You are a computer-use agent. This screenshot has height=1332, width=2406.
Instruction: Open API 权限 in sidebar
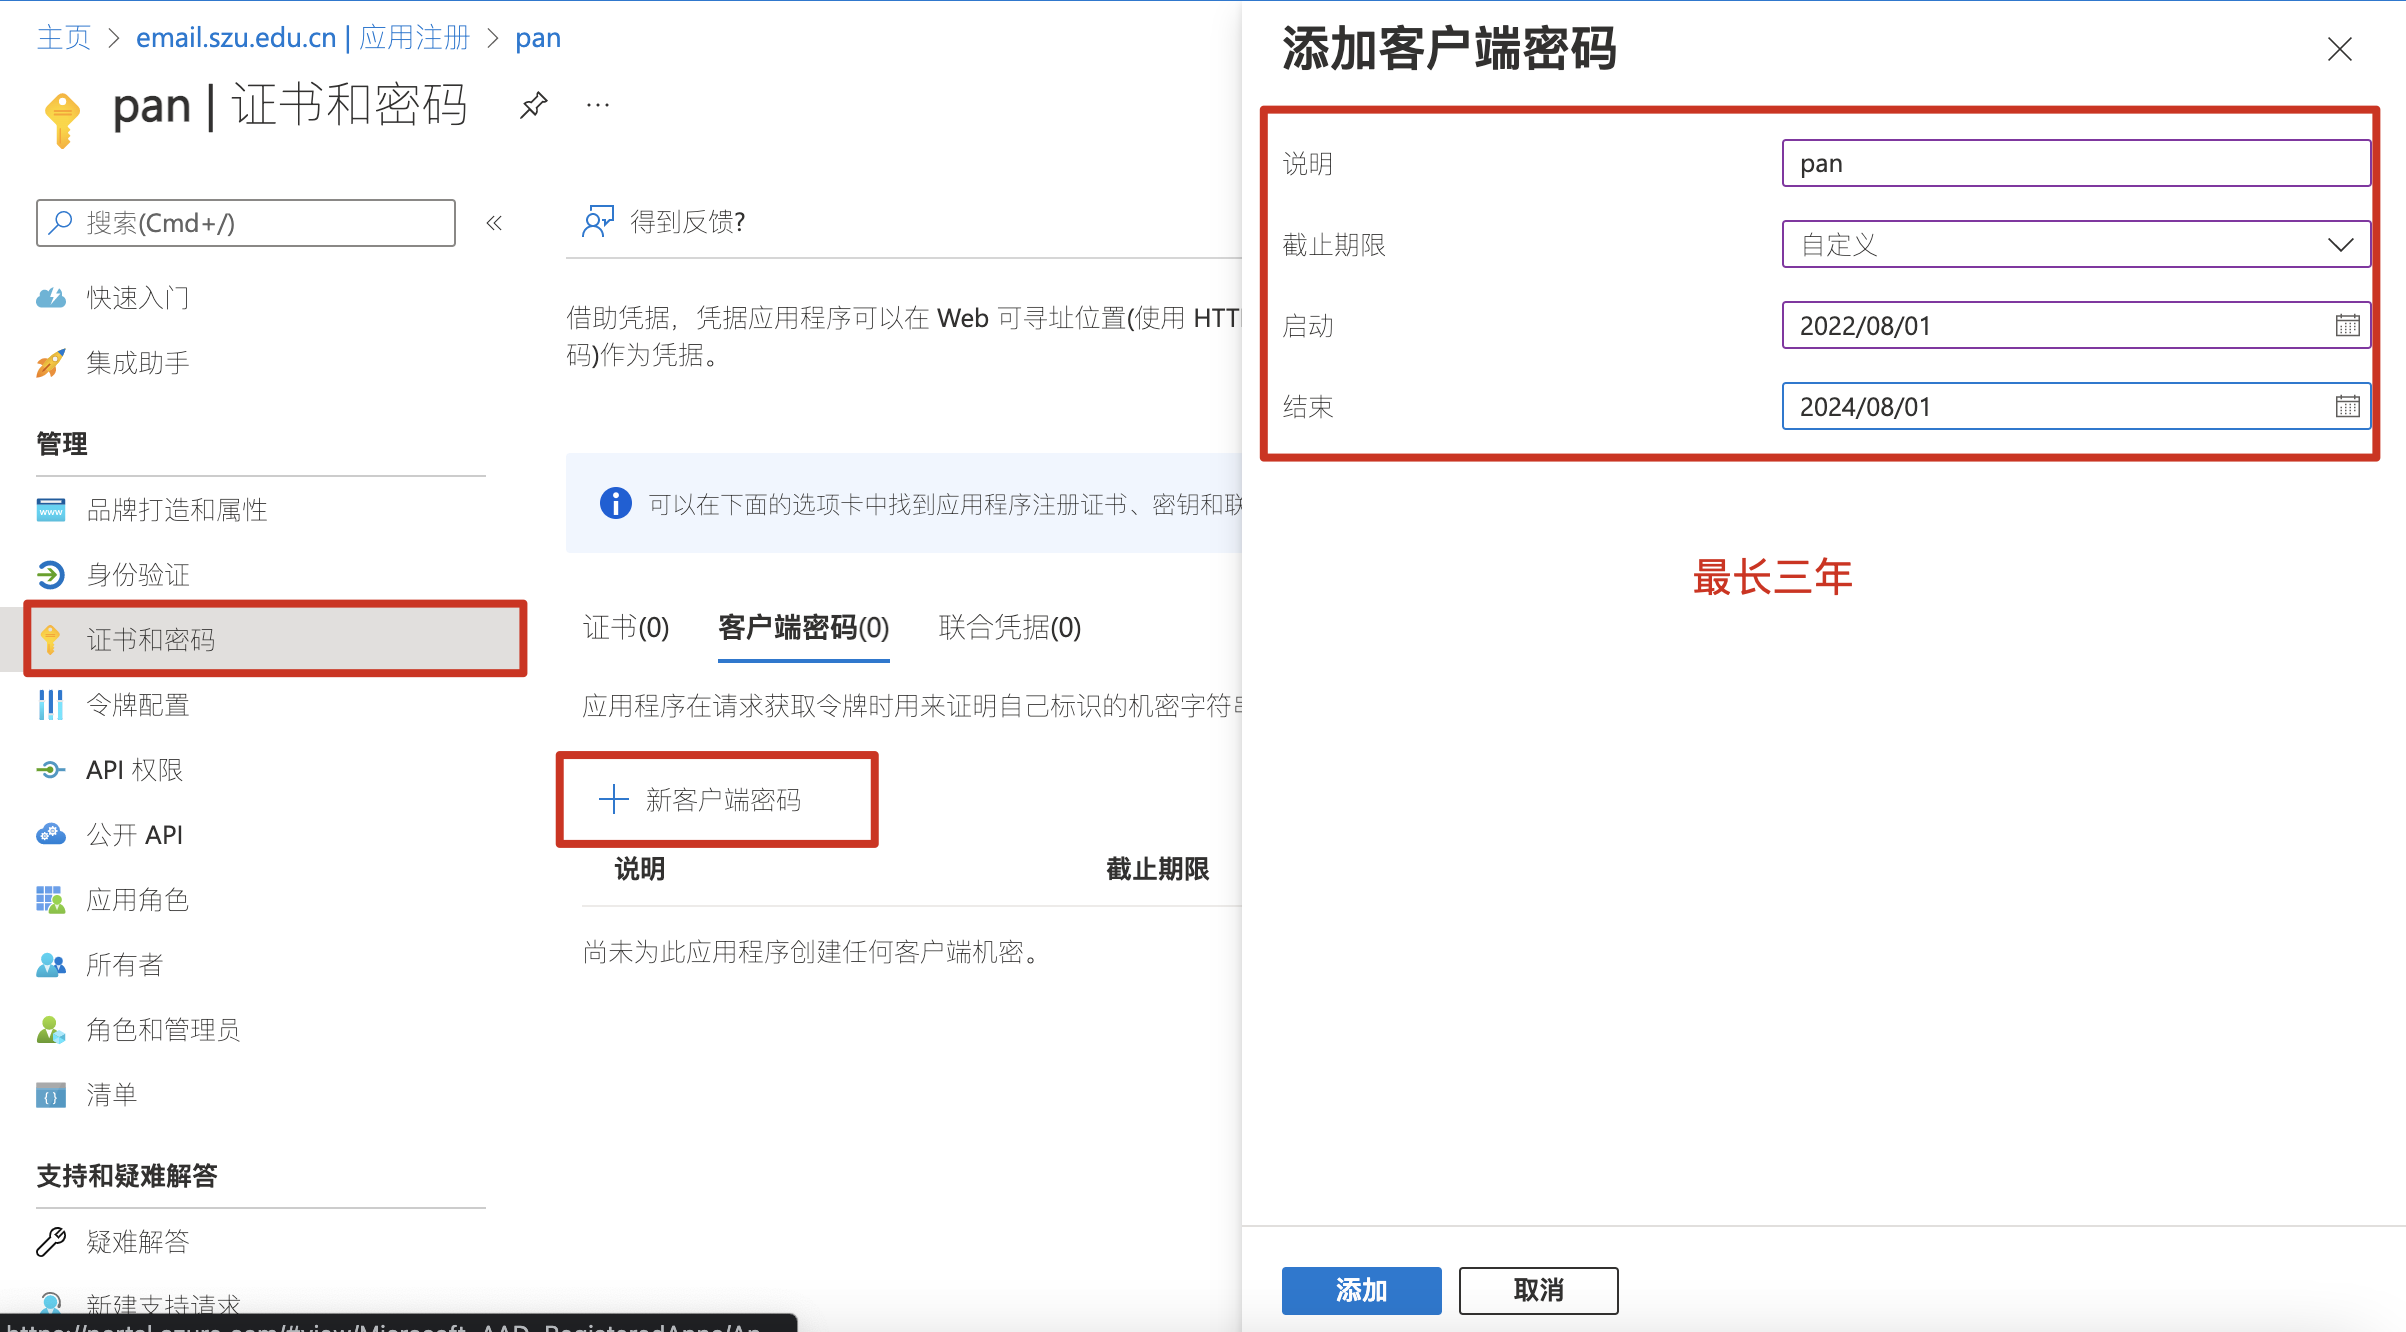click(134, 770)
